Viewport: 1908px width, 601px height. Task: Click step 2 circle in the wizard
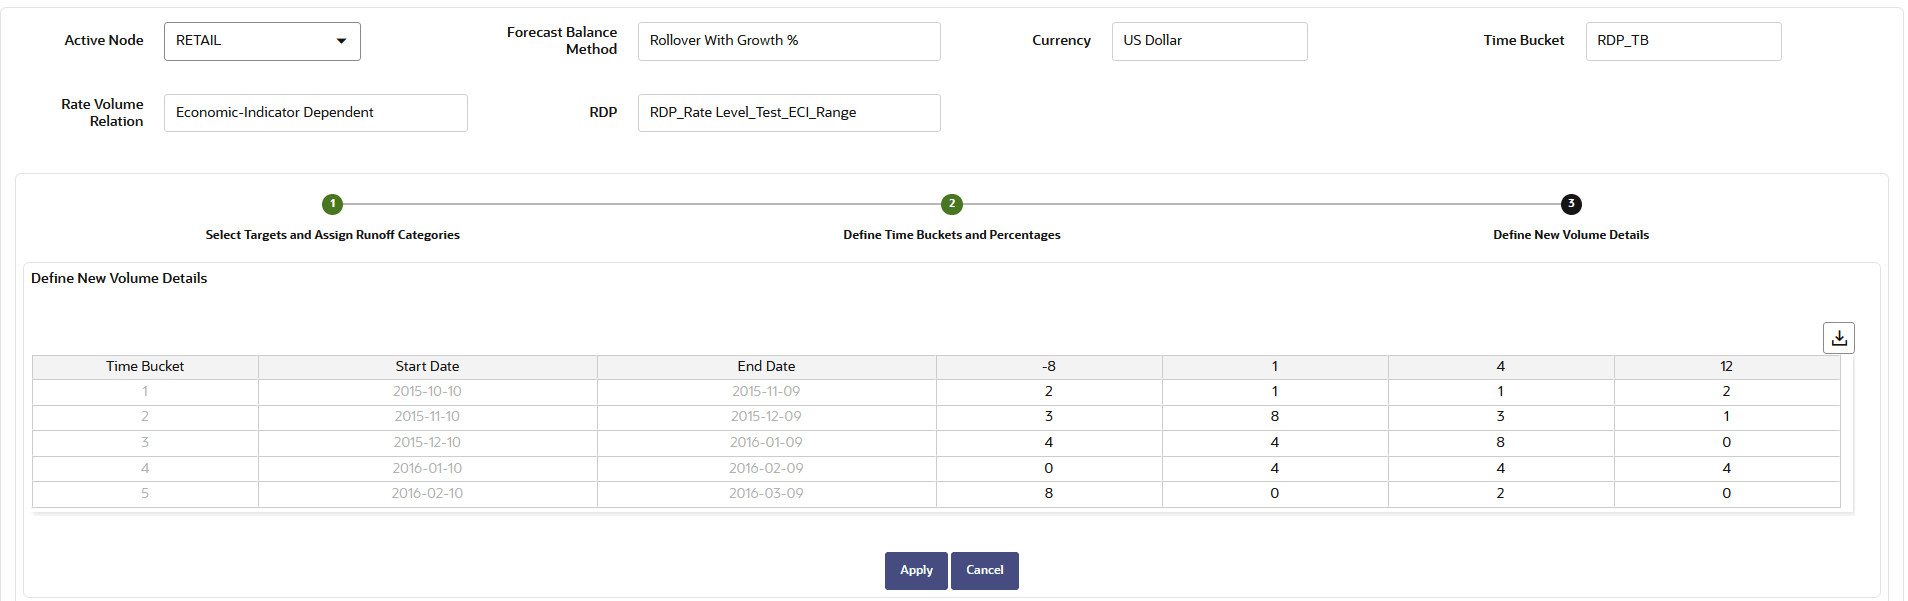tap(952, 204)
